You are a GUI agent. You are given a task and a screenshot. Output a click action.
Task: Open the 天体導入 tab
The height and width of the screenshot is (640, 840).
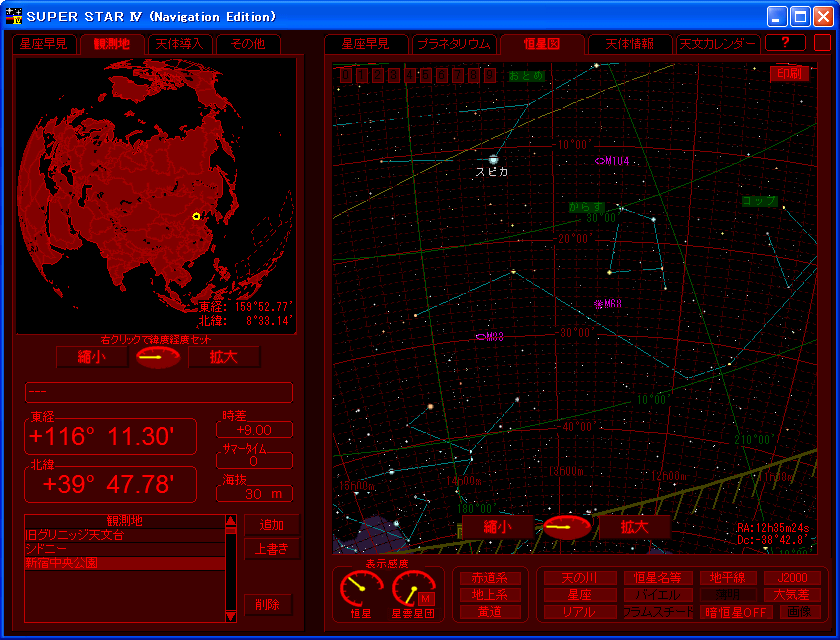pyautogui.click(x=179, y=44)
